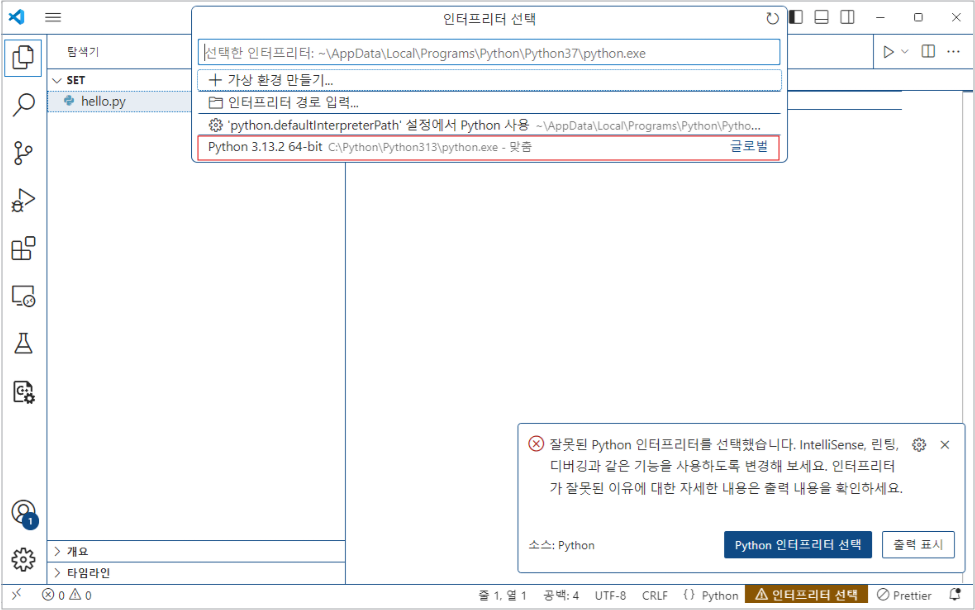Screen dimensions: 975x610
Task: Select Create Virtual Environment option
Action: coord(489,80)
